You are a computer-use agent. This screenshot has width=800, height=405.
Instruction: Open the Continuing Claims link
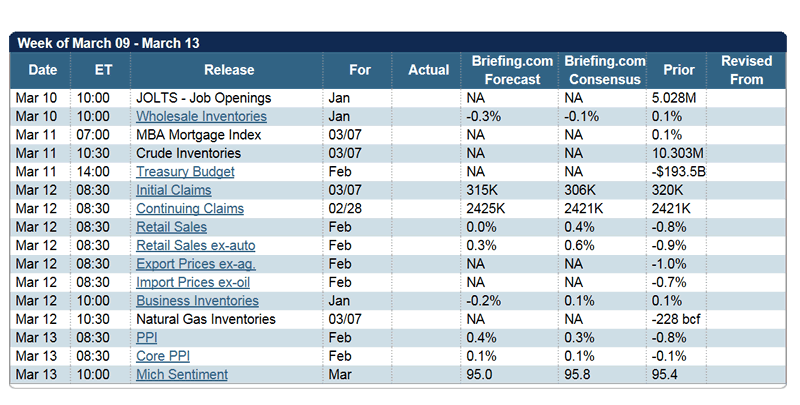190,209
